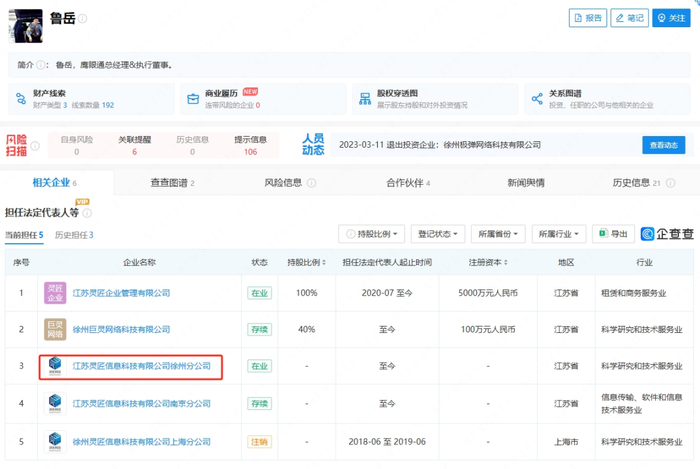Click info icon beside 担任法定代表人等
This screenshot has height=469, width=700.
88,213
